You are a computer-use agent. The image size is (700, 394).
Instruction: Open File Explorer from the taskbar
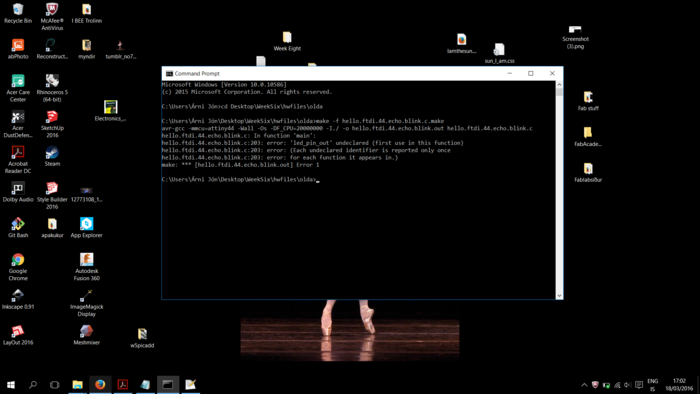tap(78, 384)
